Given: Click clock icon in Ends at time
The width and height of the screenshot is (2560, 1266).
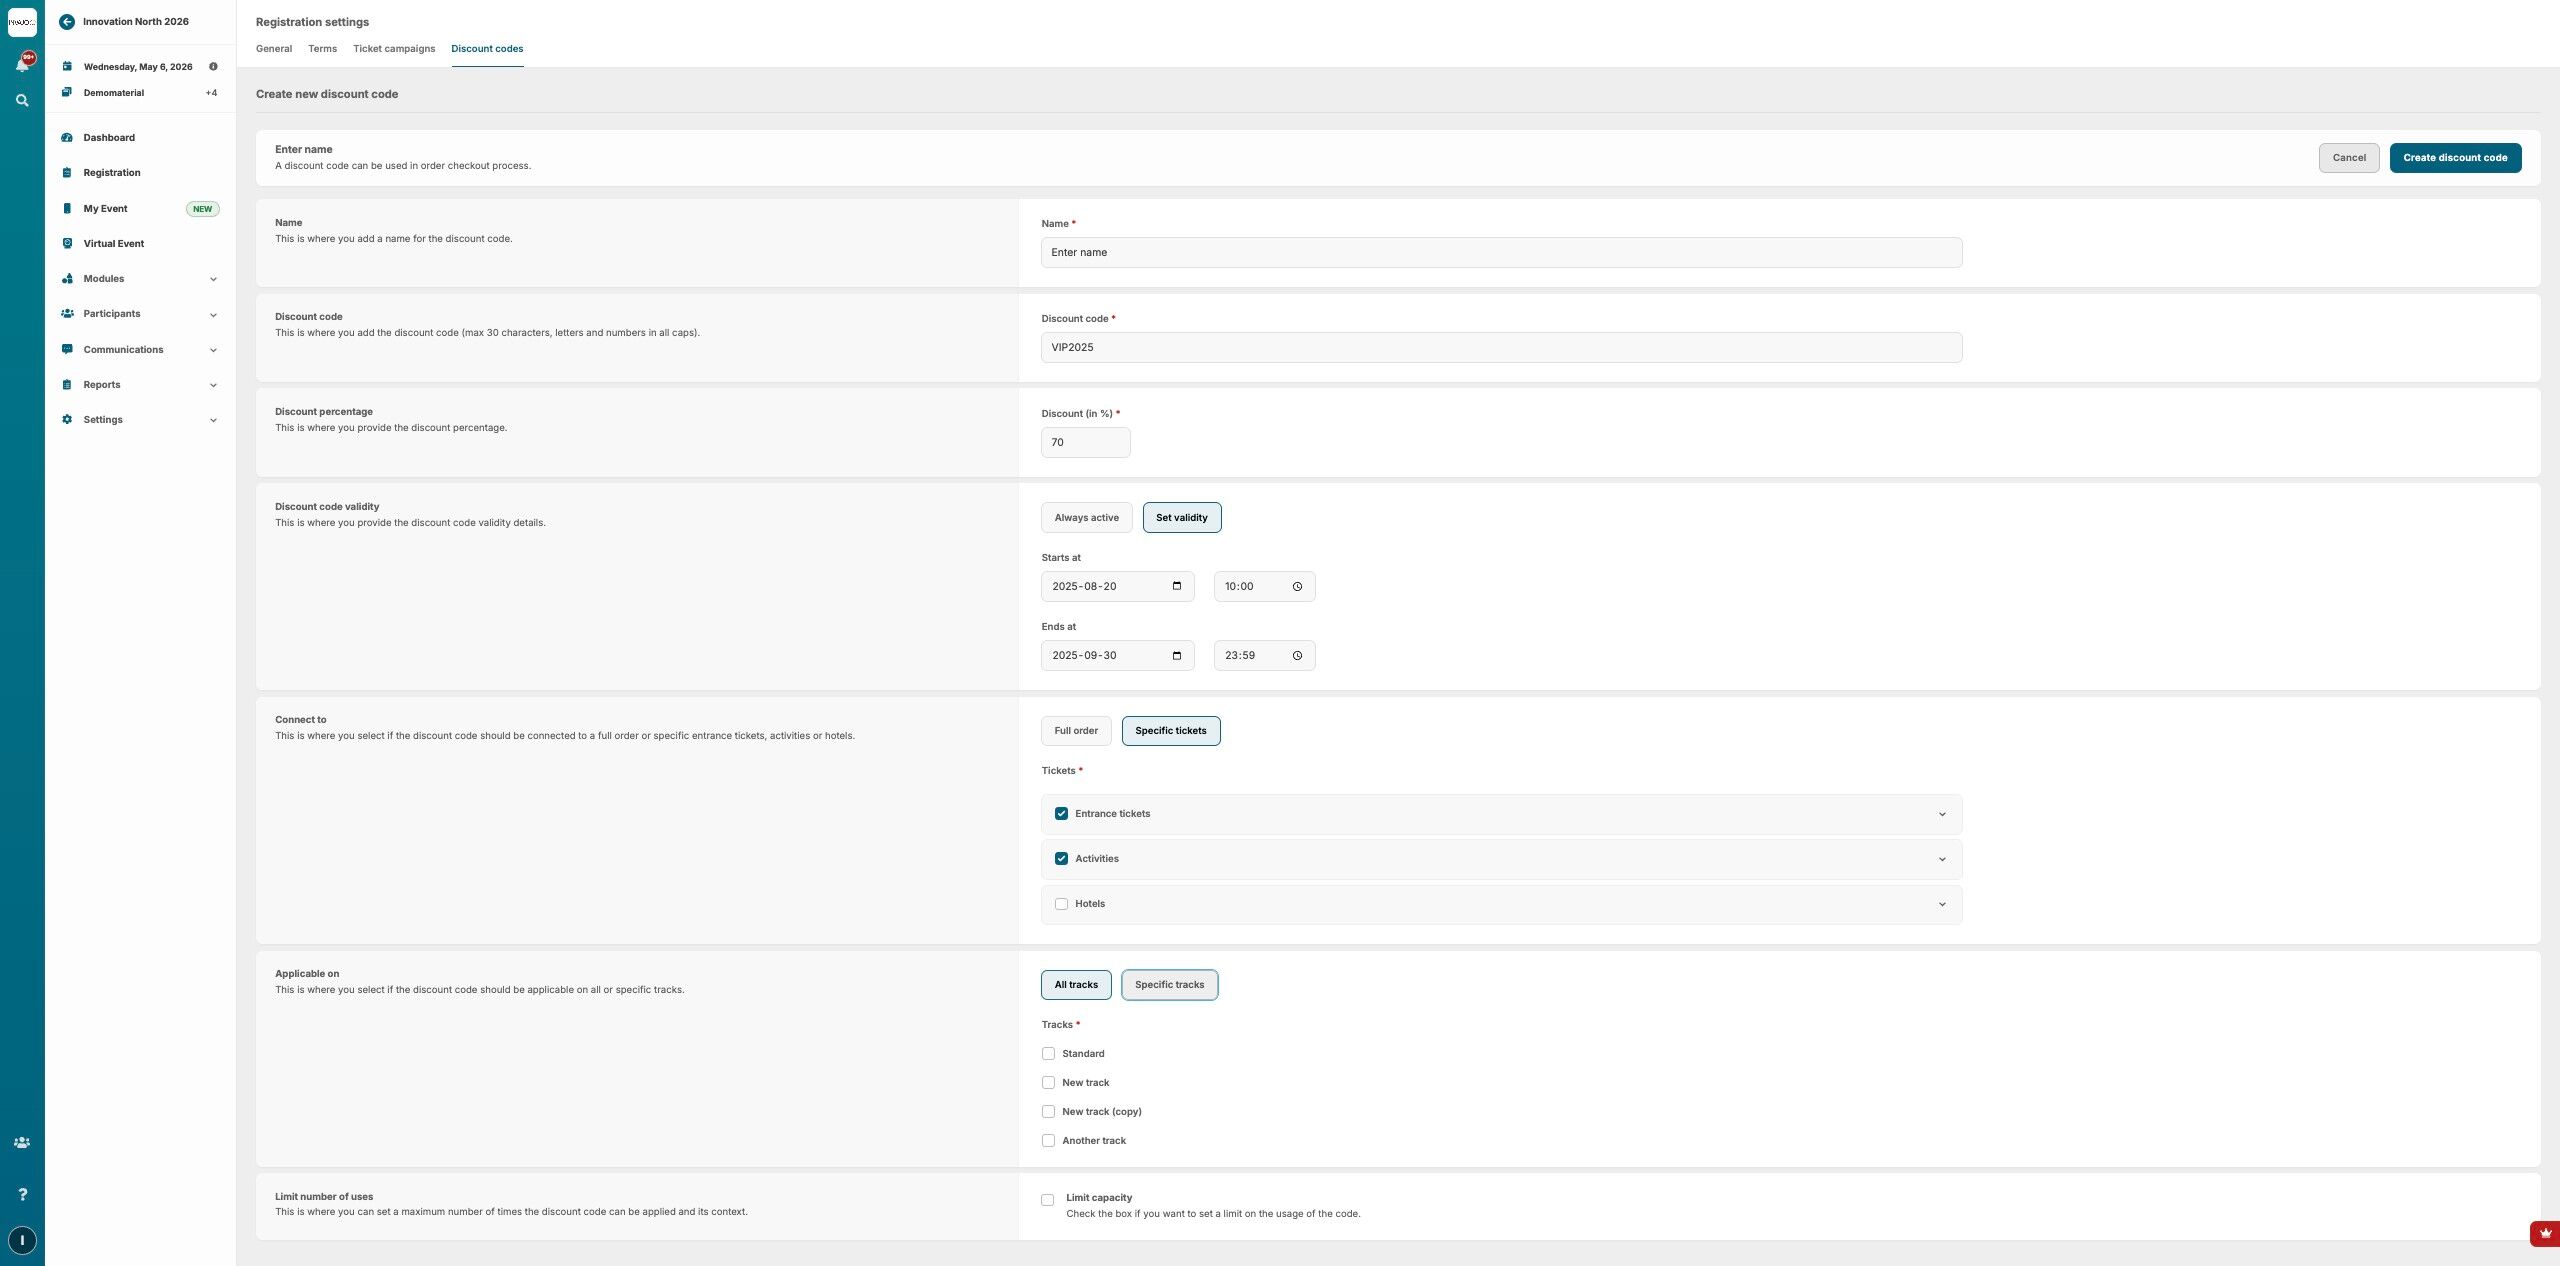Looking at the screenshot, I should (1297, 656).
